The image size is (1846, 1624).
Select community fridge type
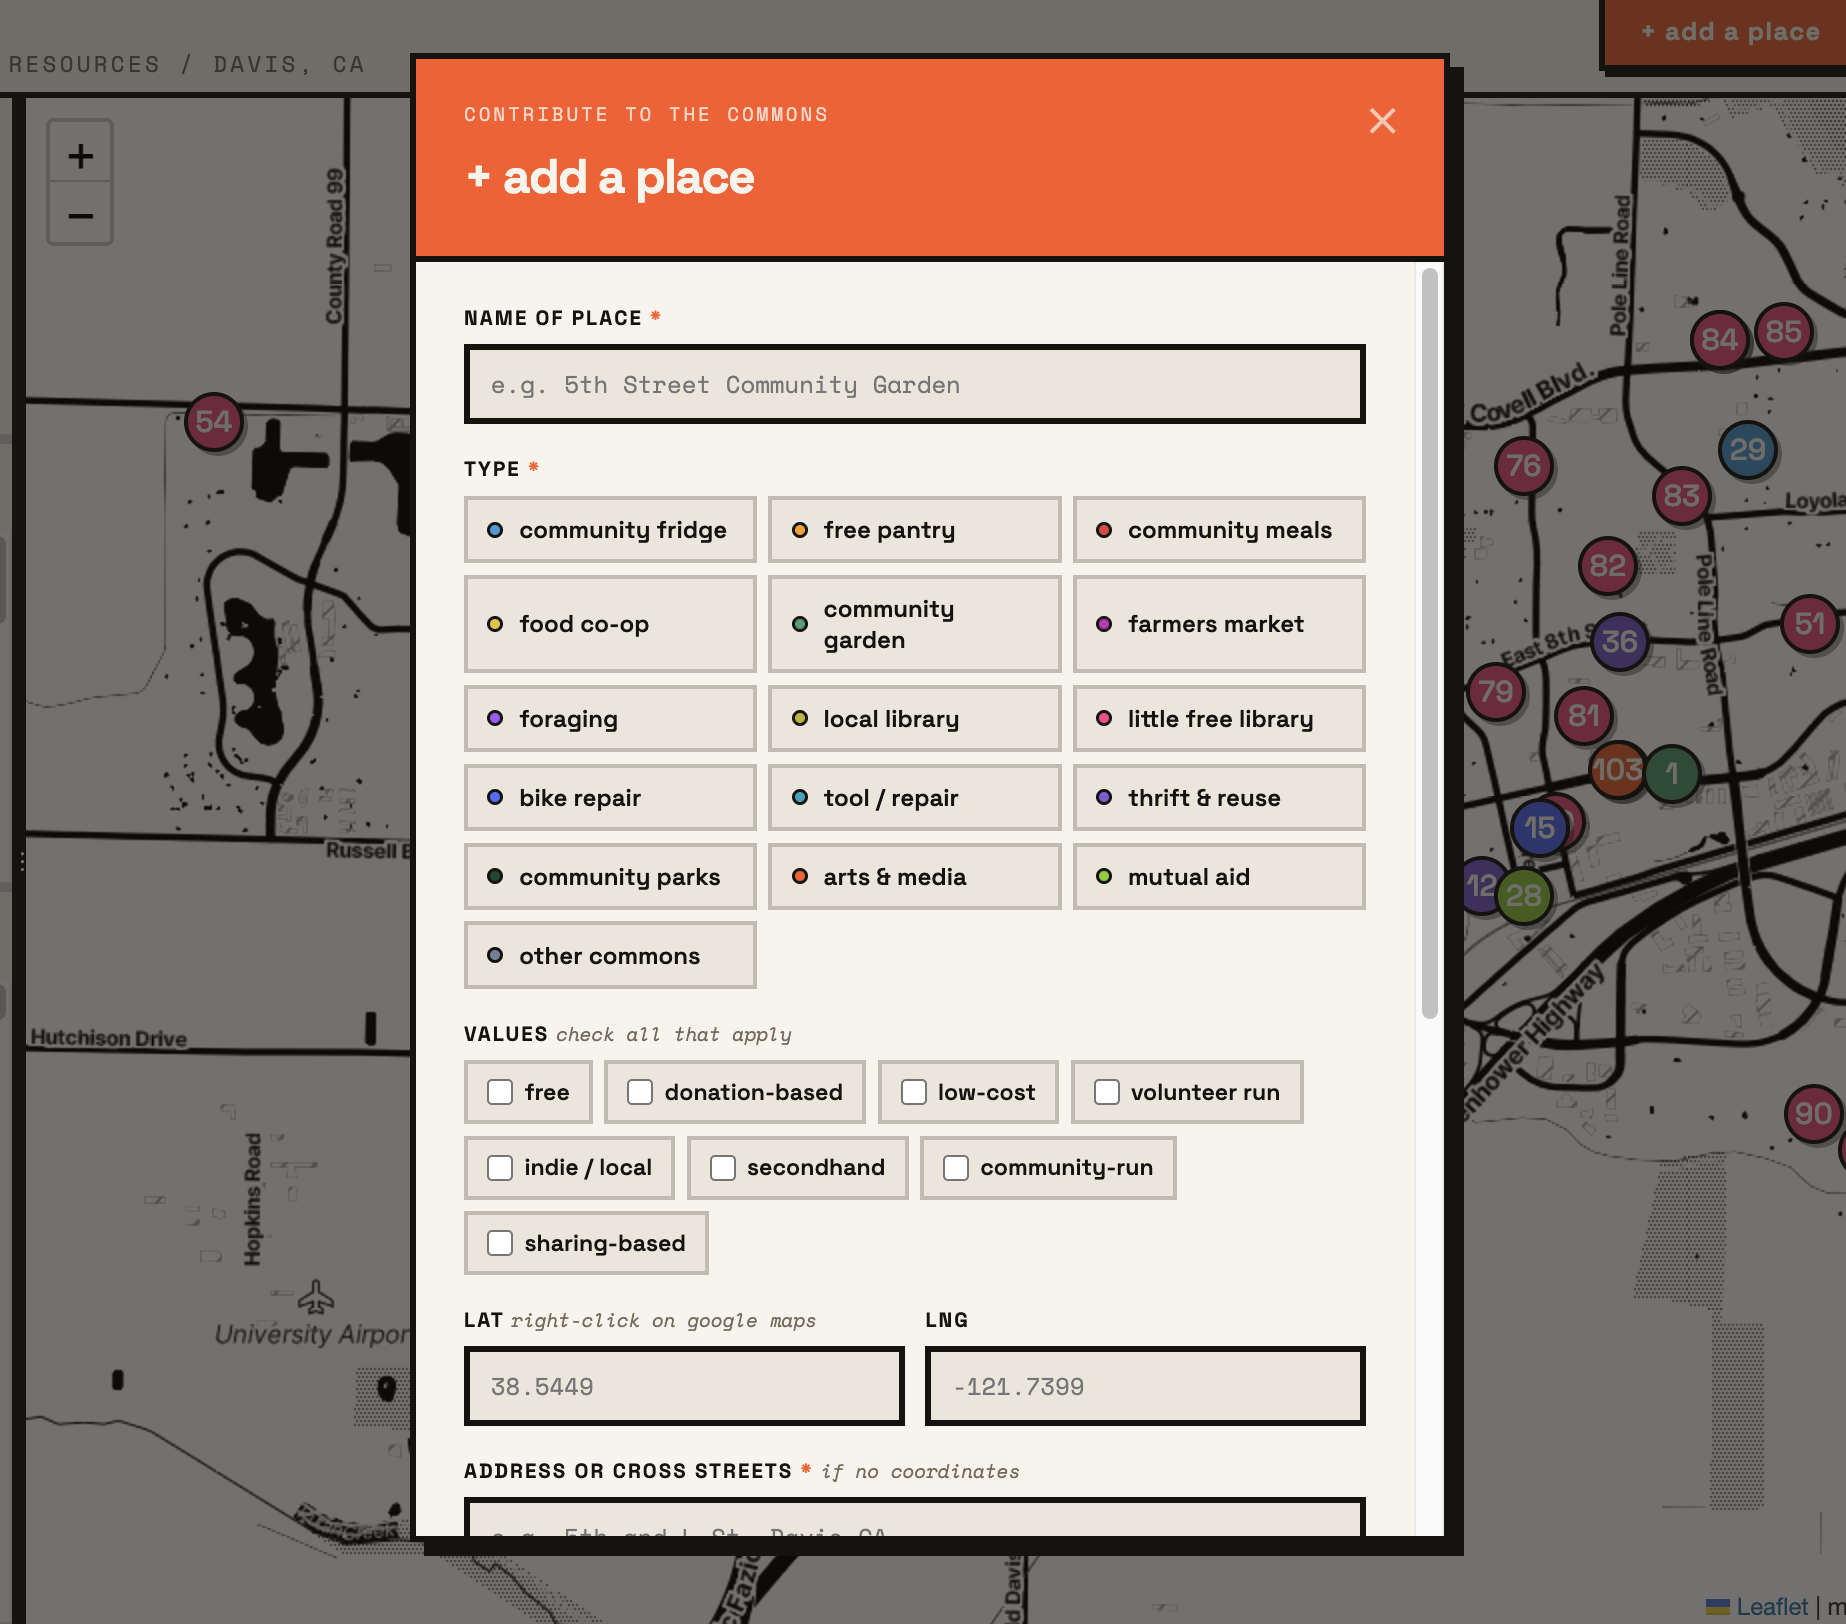click(610, 530)
